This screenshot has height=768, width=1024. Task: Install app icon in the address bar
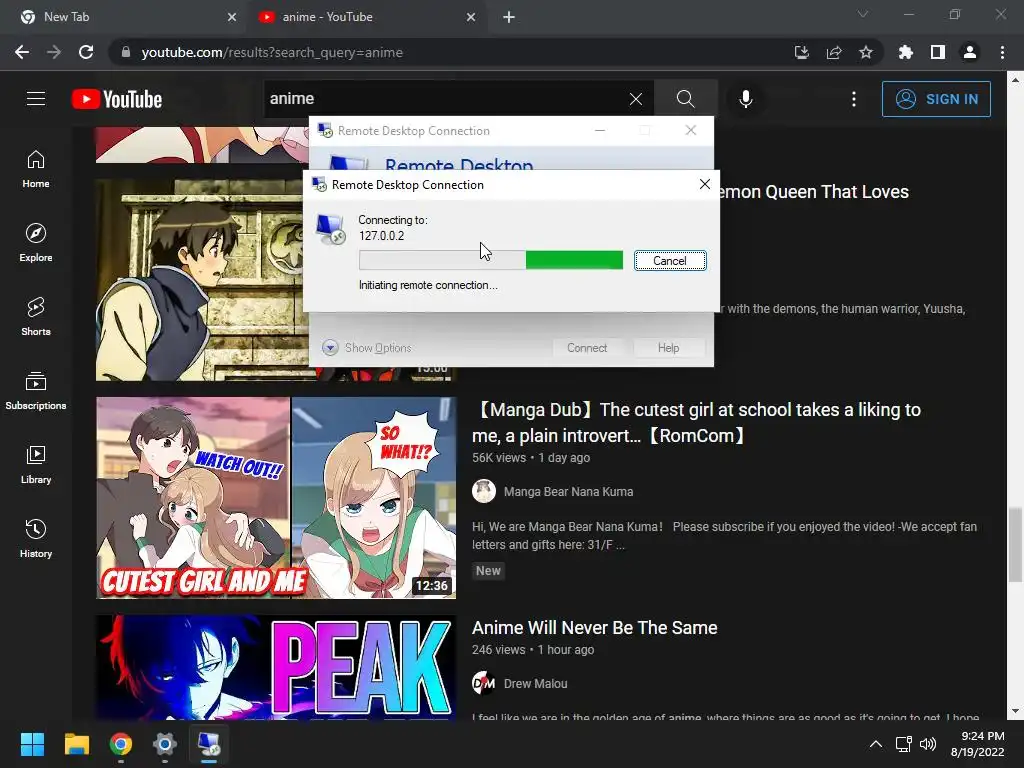[801, 52]
